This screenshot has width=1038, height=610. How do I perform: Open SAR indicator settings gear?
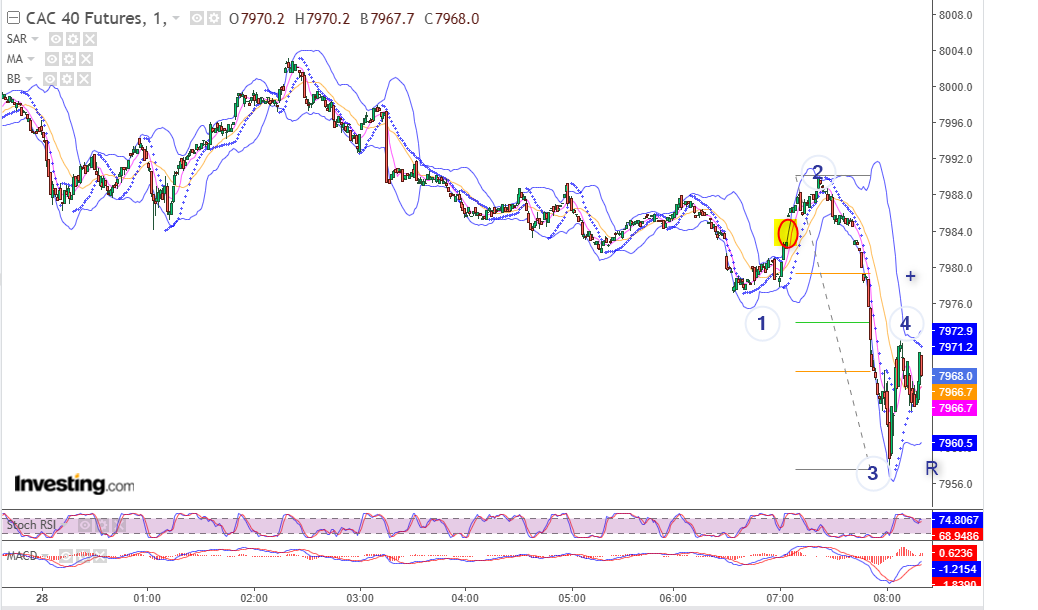(73, 39)
